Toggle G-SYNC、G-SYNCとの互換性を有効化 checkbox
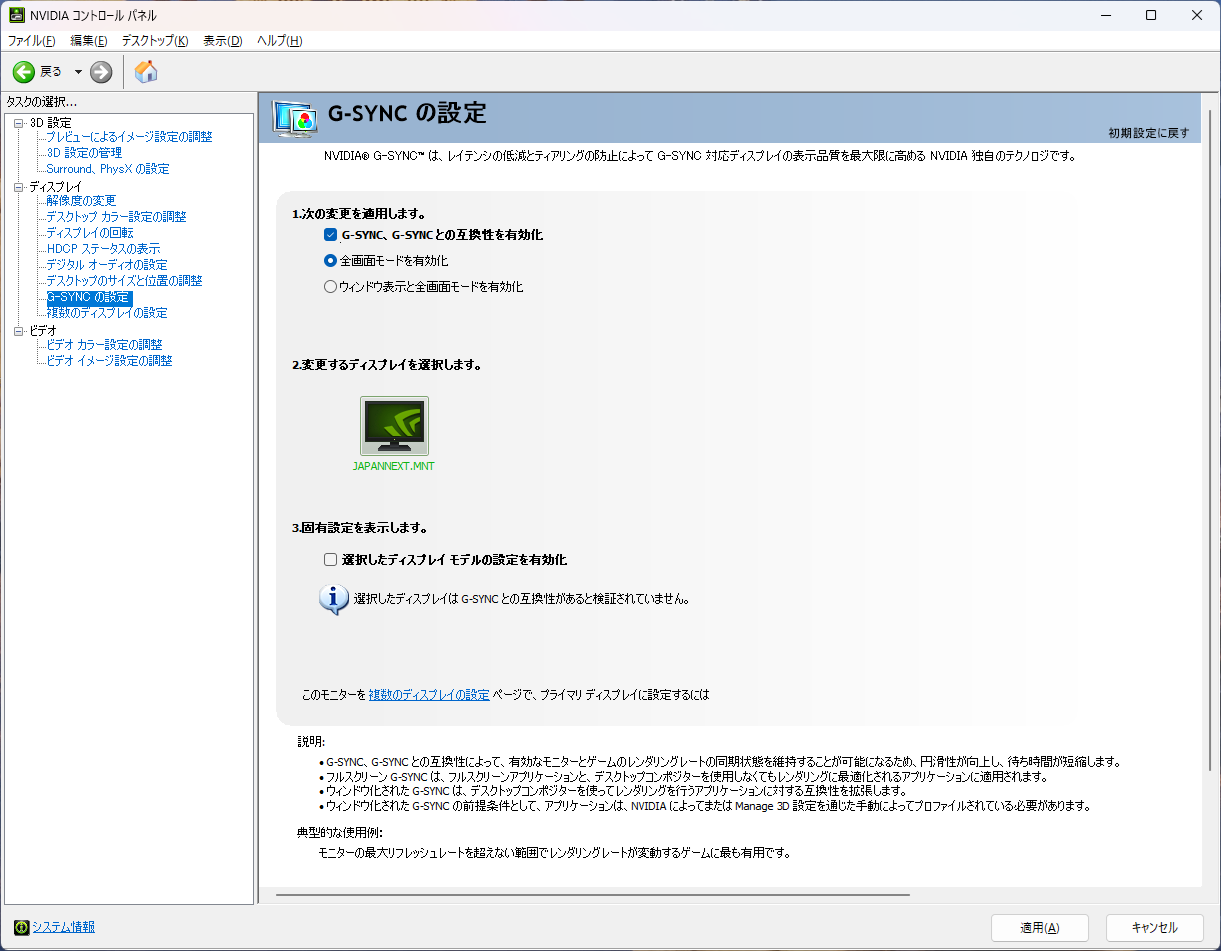Viewport: 1221px width, 951px height. click(330, 235)
